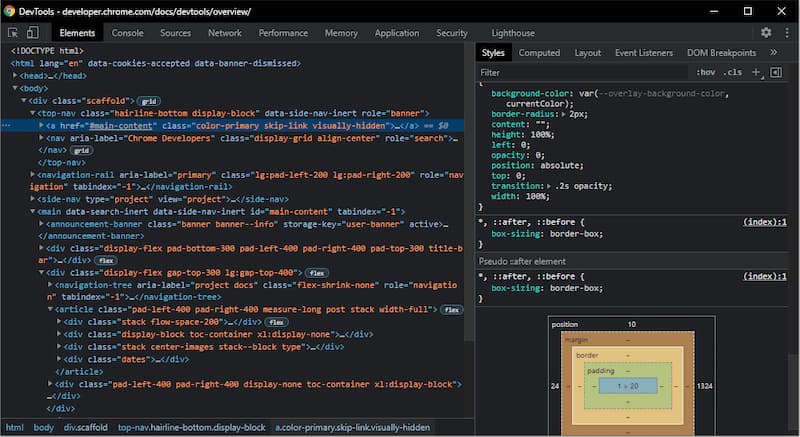Open DOM Breakpoints tab

(721, 53)
